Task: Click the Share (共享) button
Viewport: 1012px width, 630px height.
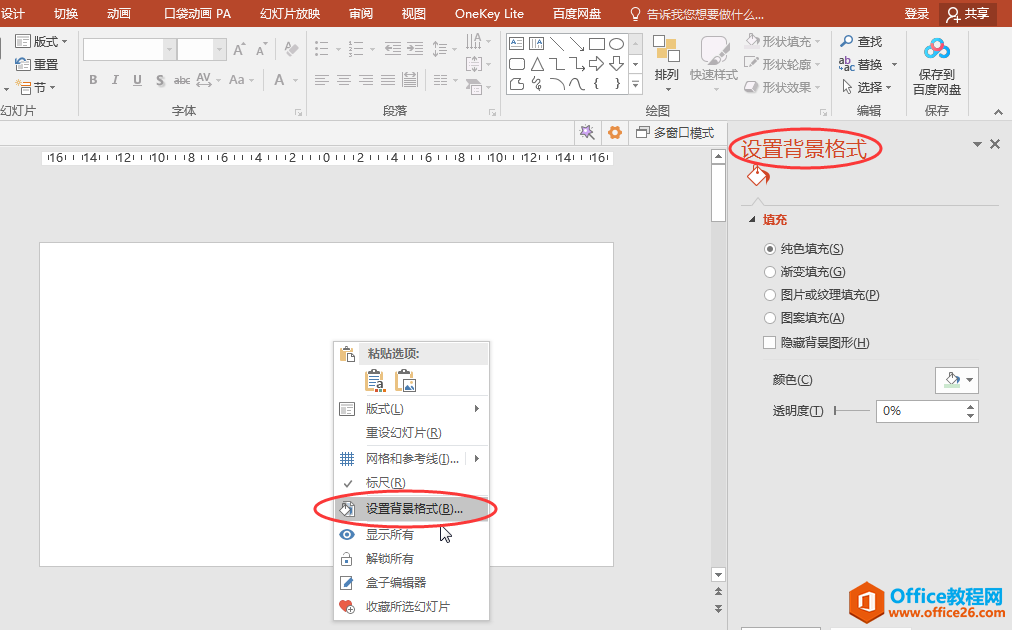Action: 968,14
